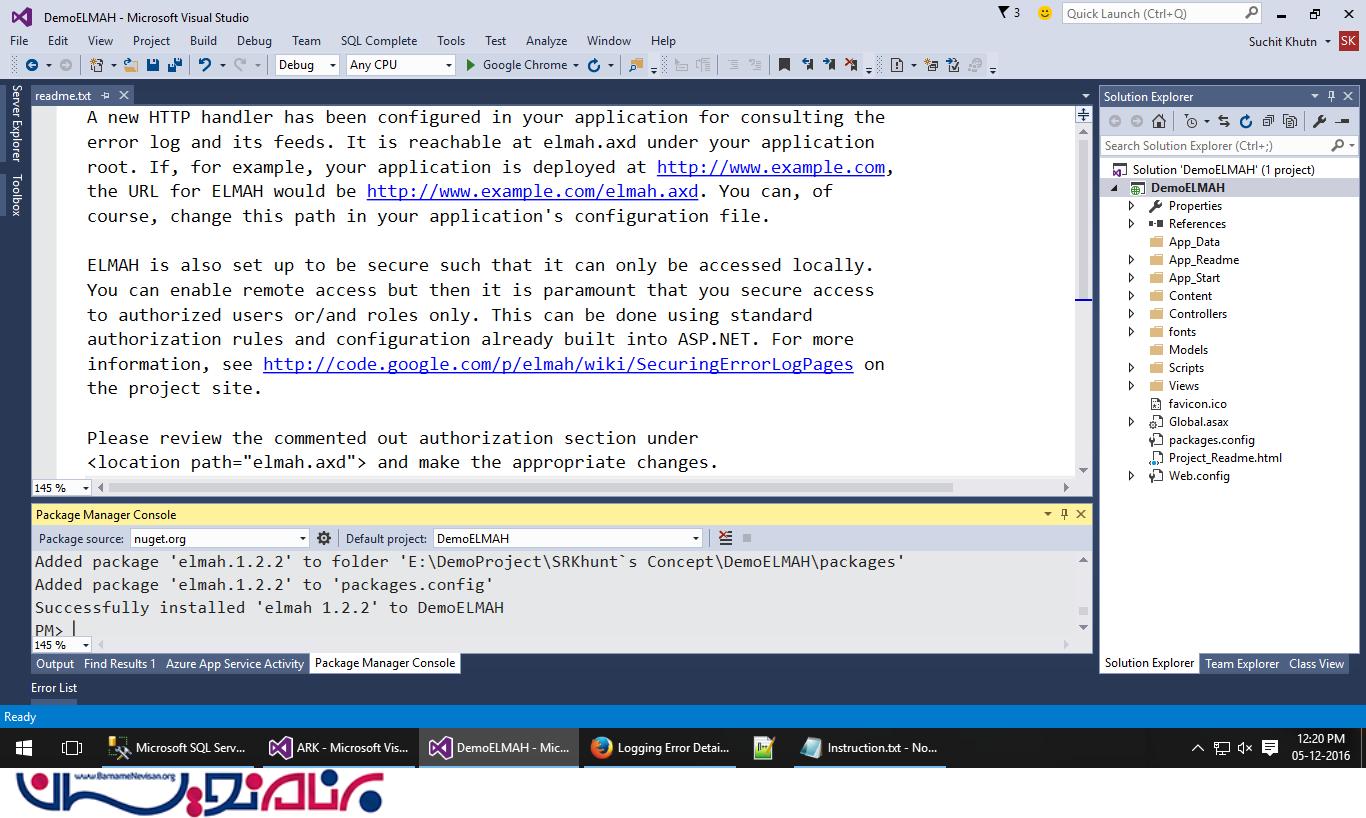Switch to the Output tab
The height and width of the screenshot is (818, 1366).
pos(55,664)
